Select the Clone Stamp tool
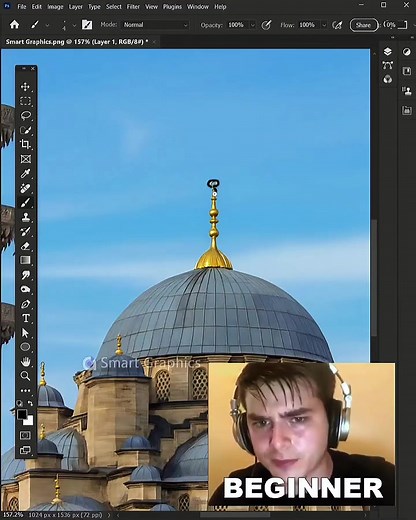Screen dimensions: 416x520 coord(25,217)
